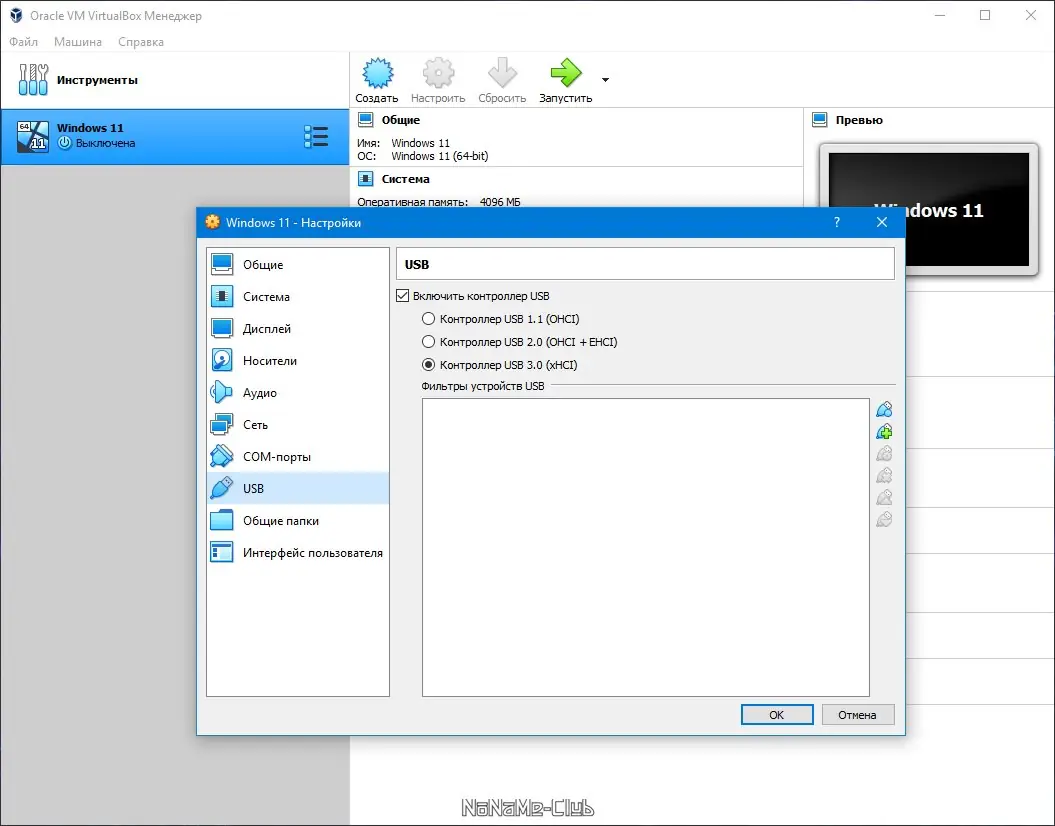Click the Создать (Create) toolbar icon
Image resolution: width=1055 pixels, height=826 pixels.
click(x=377, y=73)
